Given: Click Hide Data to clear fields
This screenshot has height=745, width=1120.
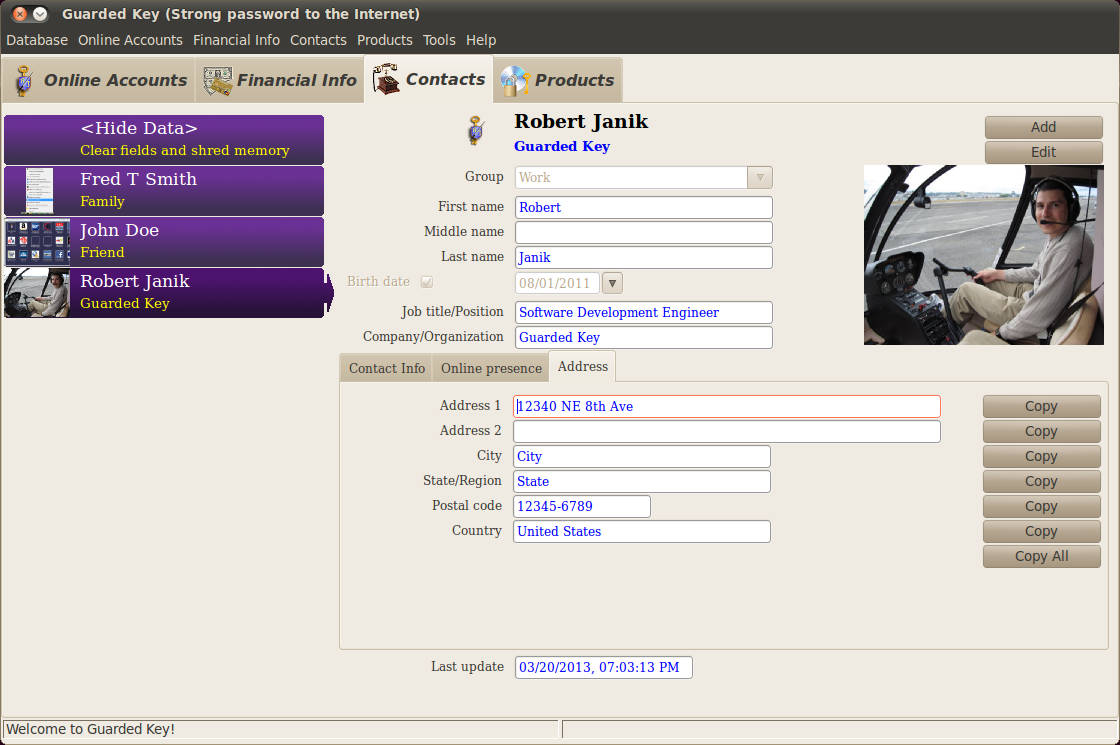Looking at the screenshot, I should (164, 139).
